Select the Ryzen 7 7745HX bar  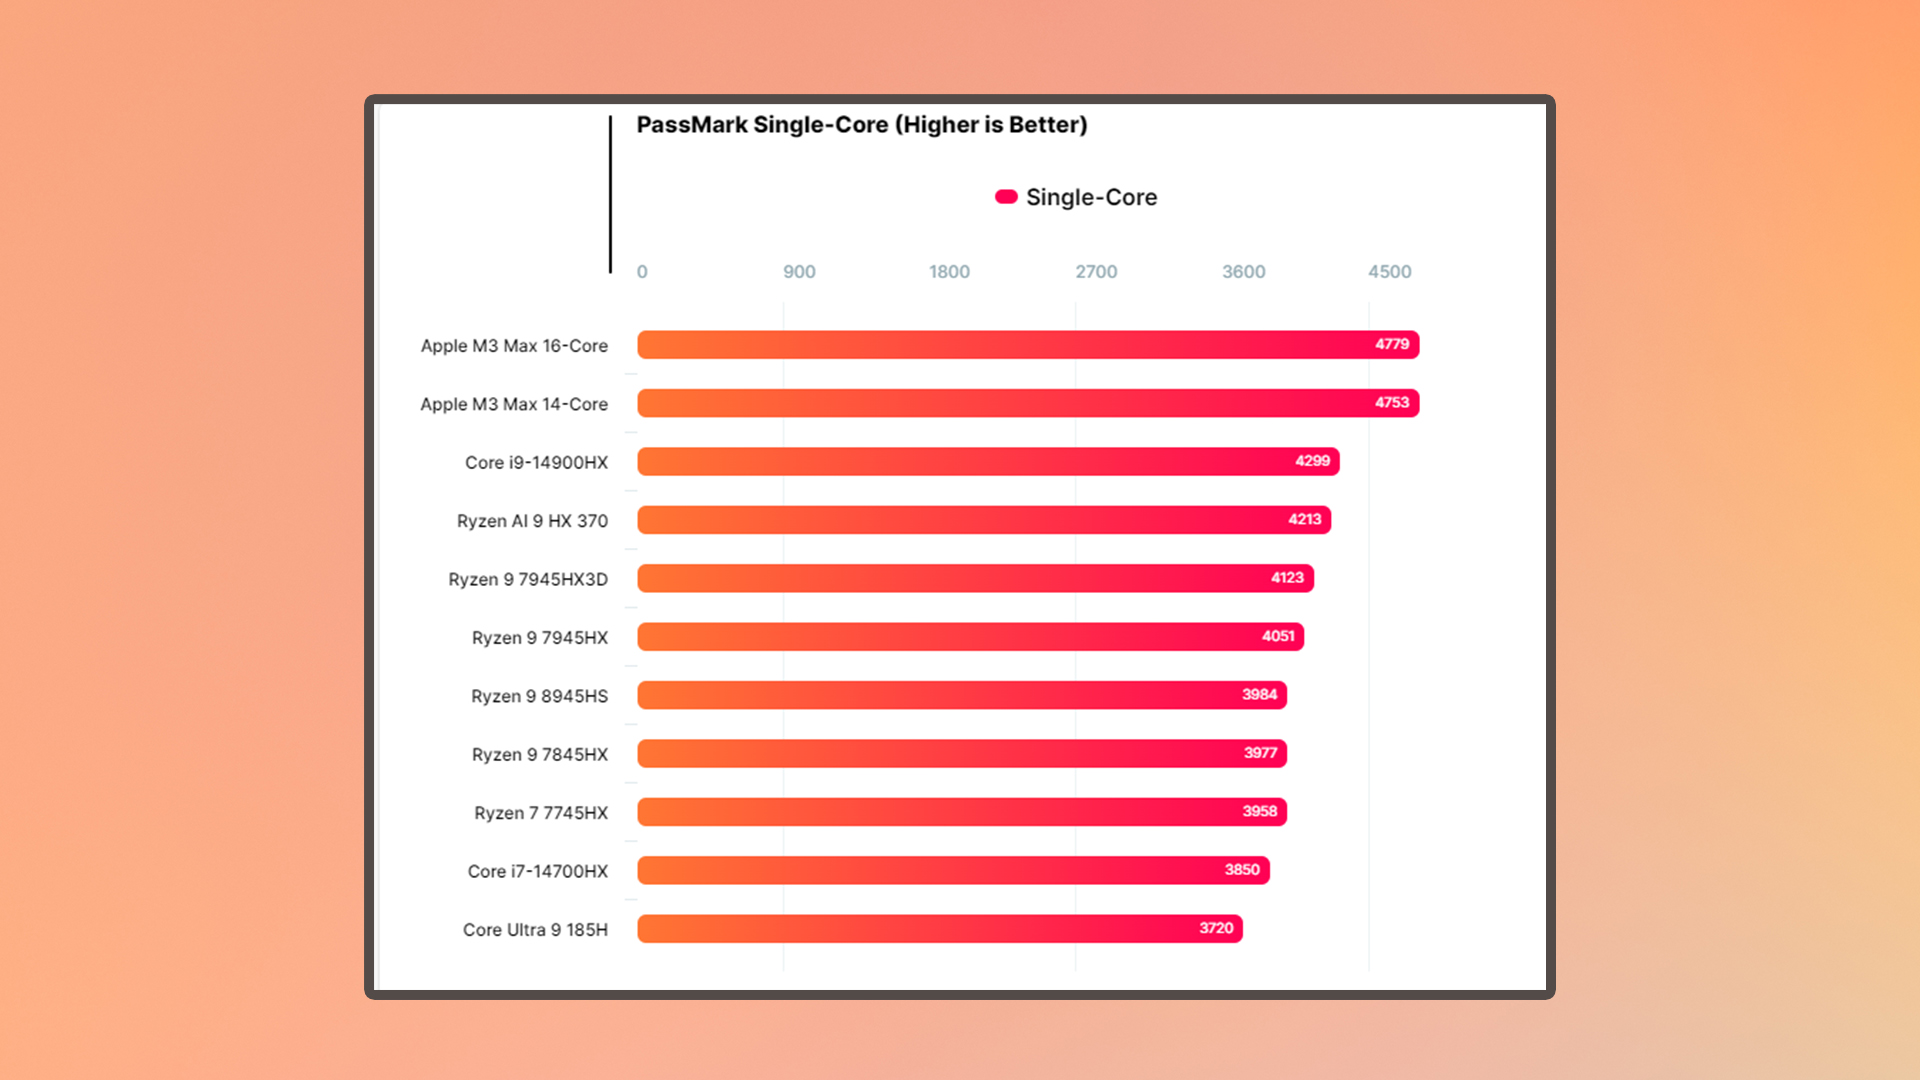[x=957, y=810]
